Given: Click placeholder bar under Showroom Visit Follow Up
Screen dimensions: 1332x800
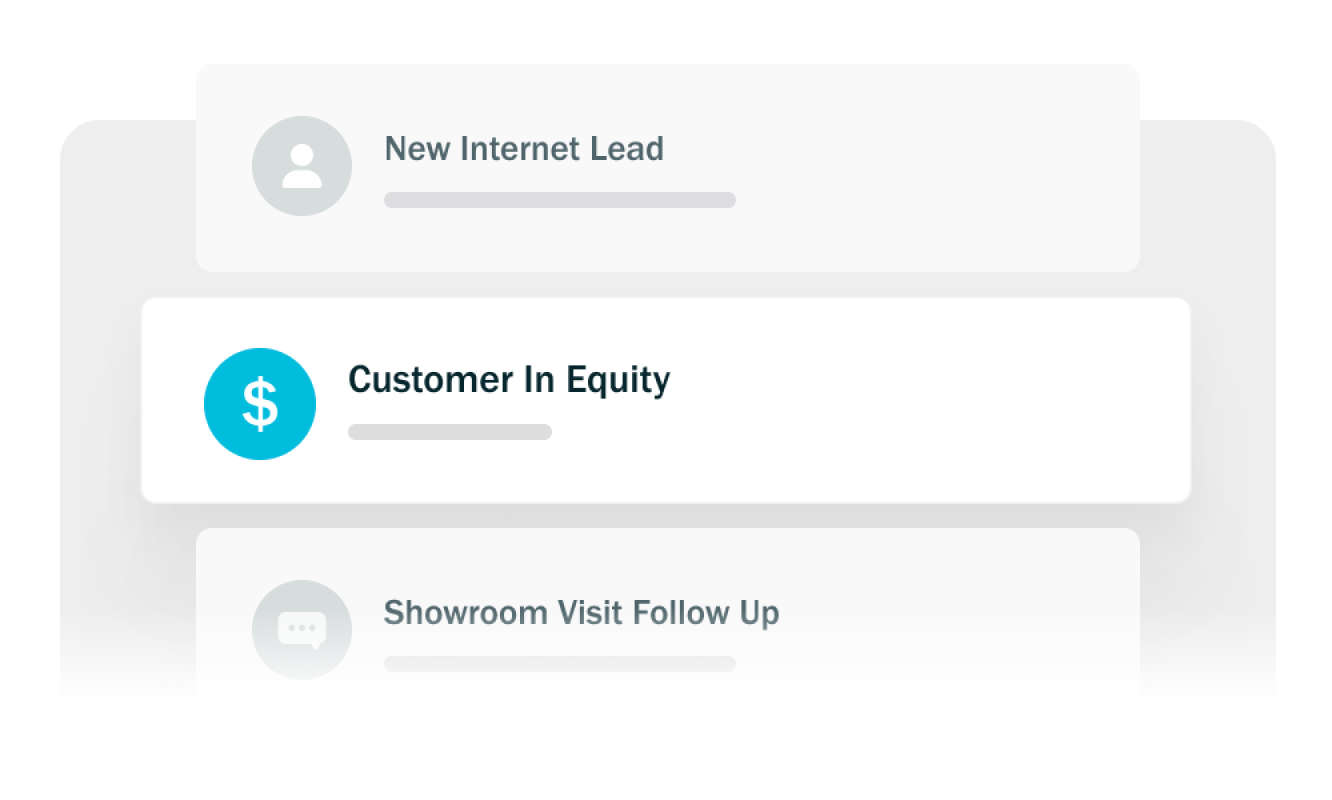Looking at the screenshot, I should (559, 664).
